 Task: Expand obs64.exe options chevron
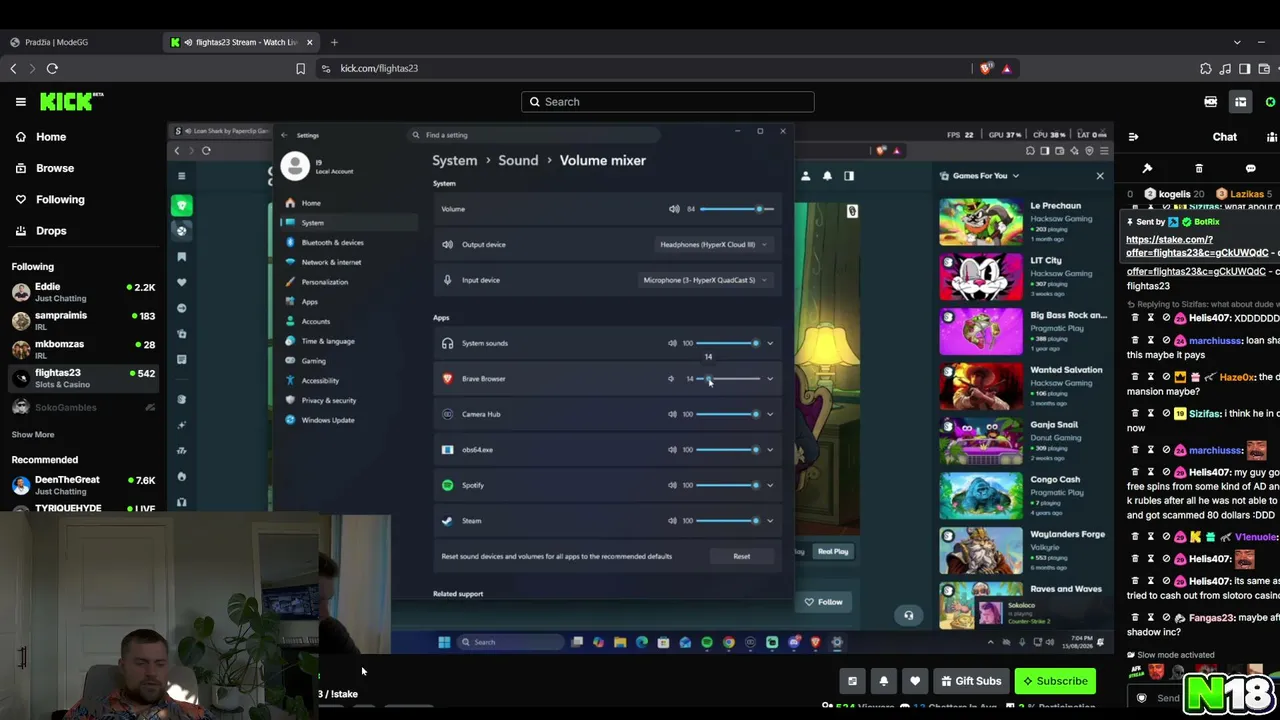769,450
